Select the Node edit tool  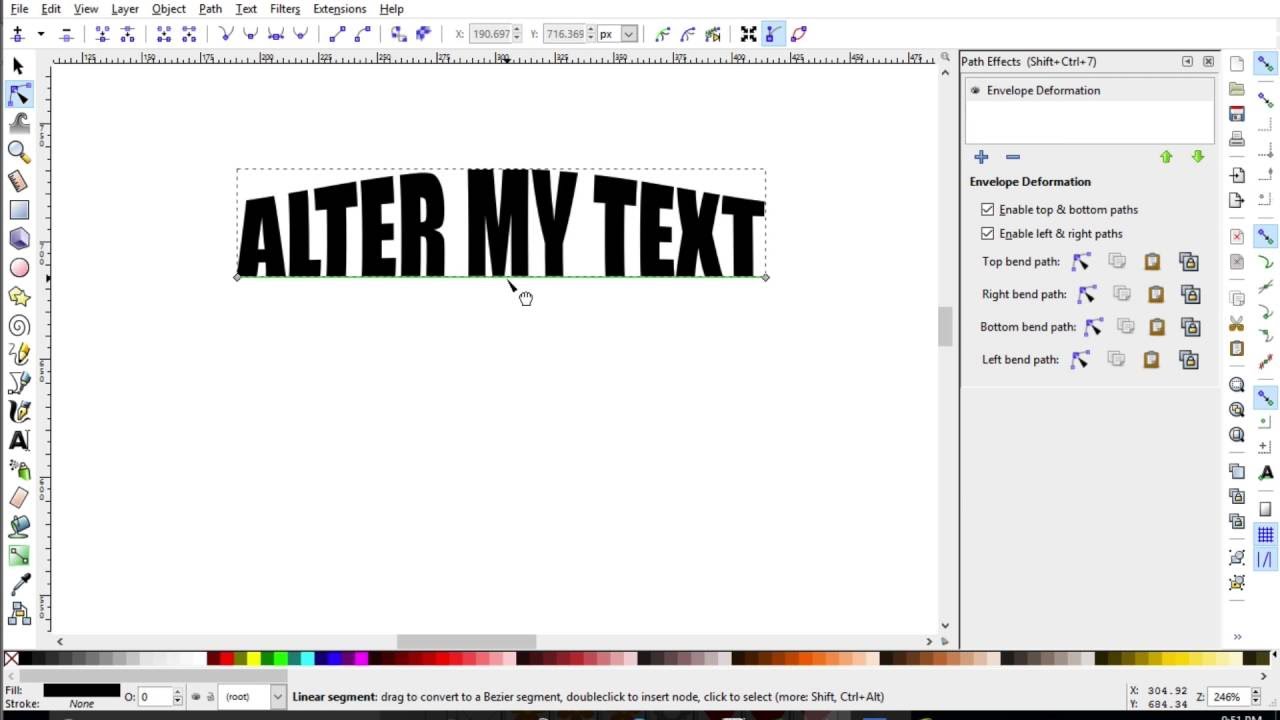[x=18, y=95]
